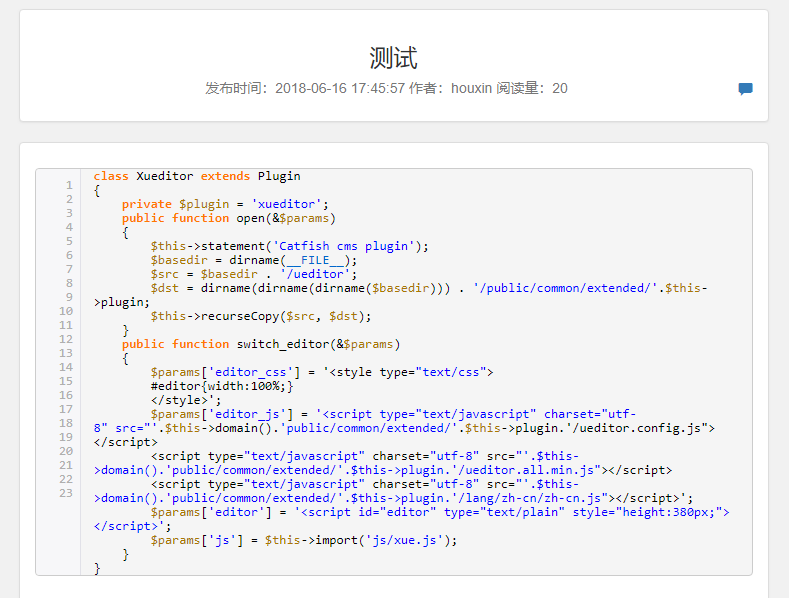
Task: Click code line 'class Xueditor extends Plugin'
Action: (x=197, y=176)
